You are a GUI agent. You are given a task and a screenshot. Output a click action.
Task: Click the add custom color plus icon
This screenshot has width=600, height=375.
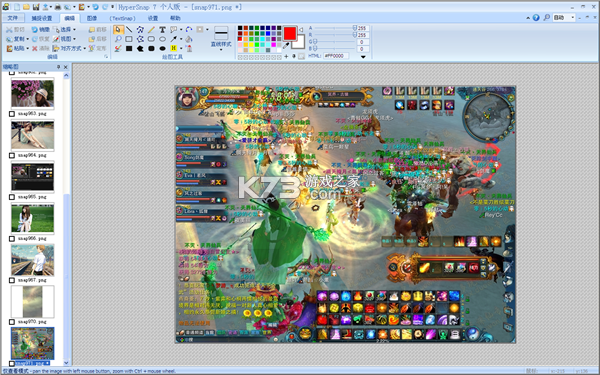coord(286,57)
